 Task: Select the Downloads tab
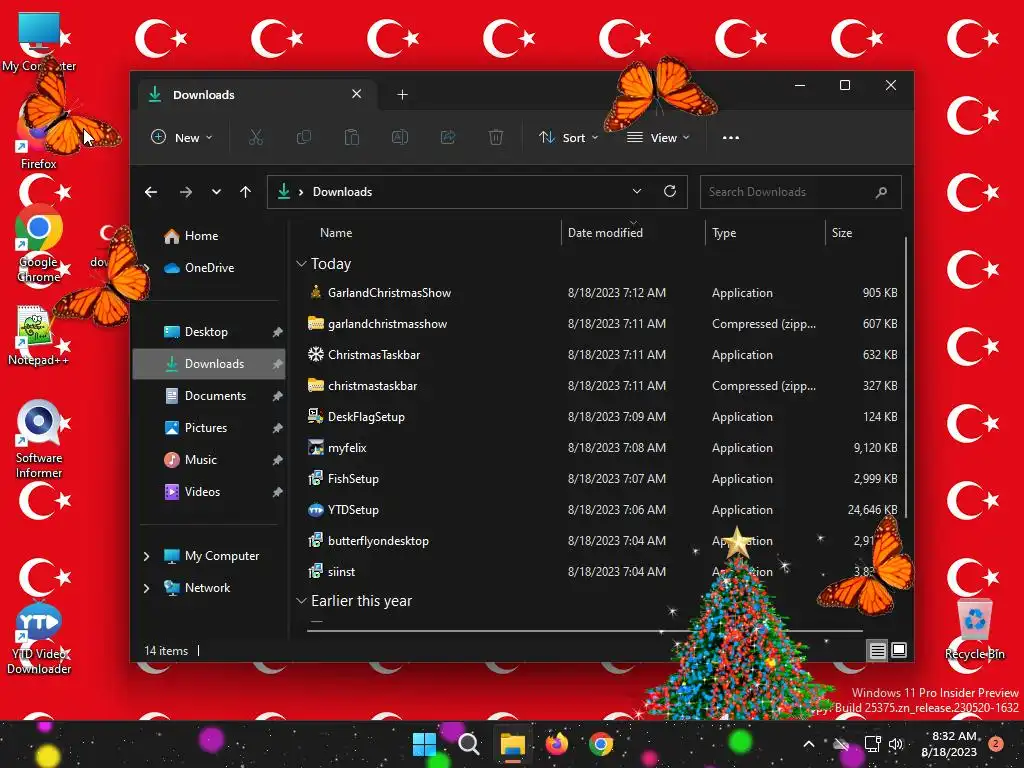[255, 95]
